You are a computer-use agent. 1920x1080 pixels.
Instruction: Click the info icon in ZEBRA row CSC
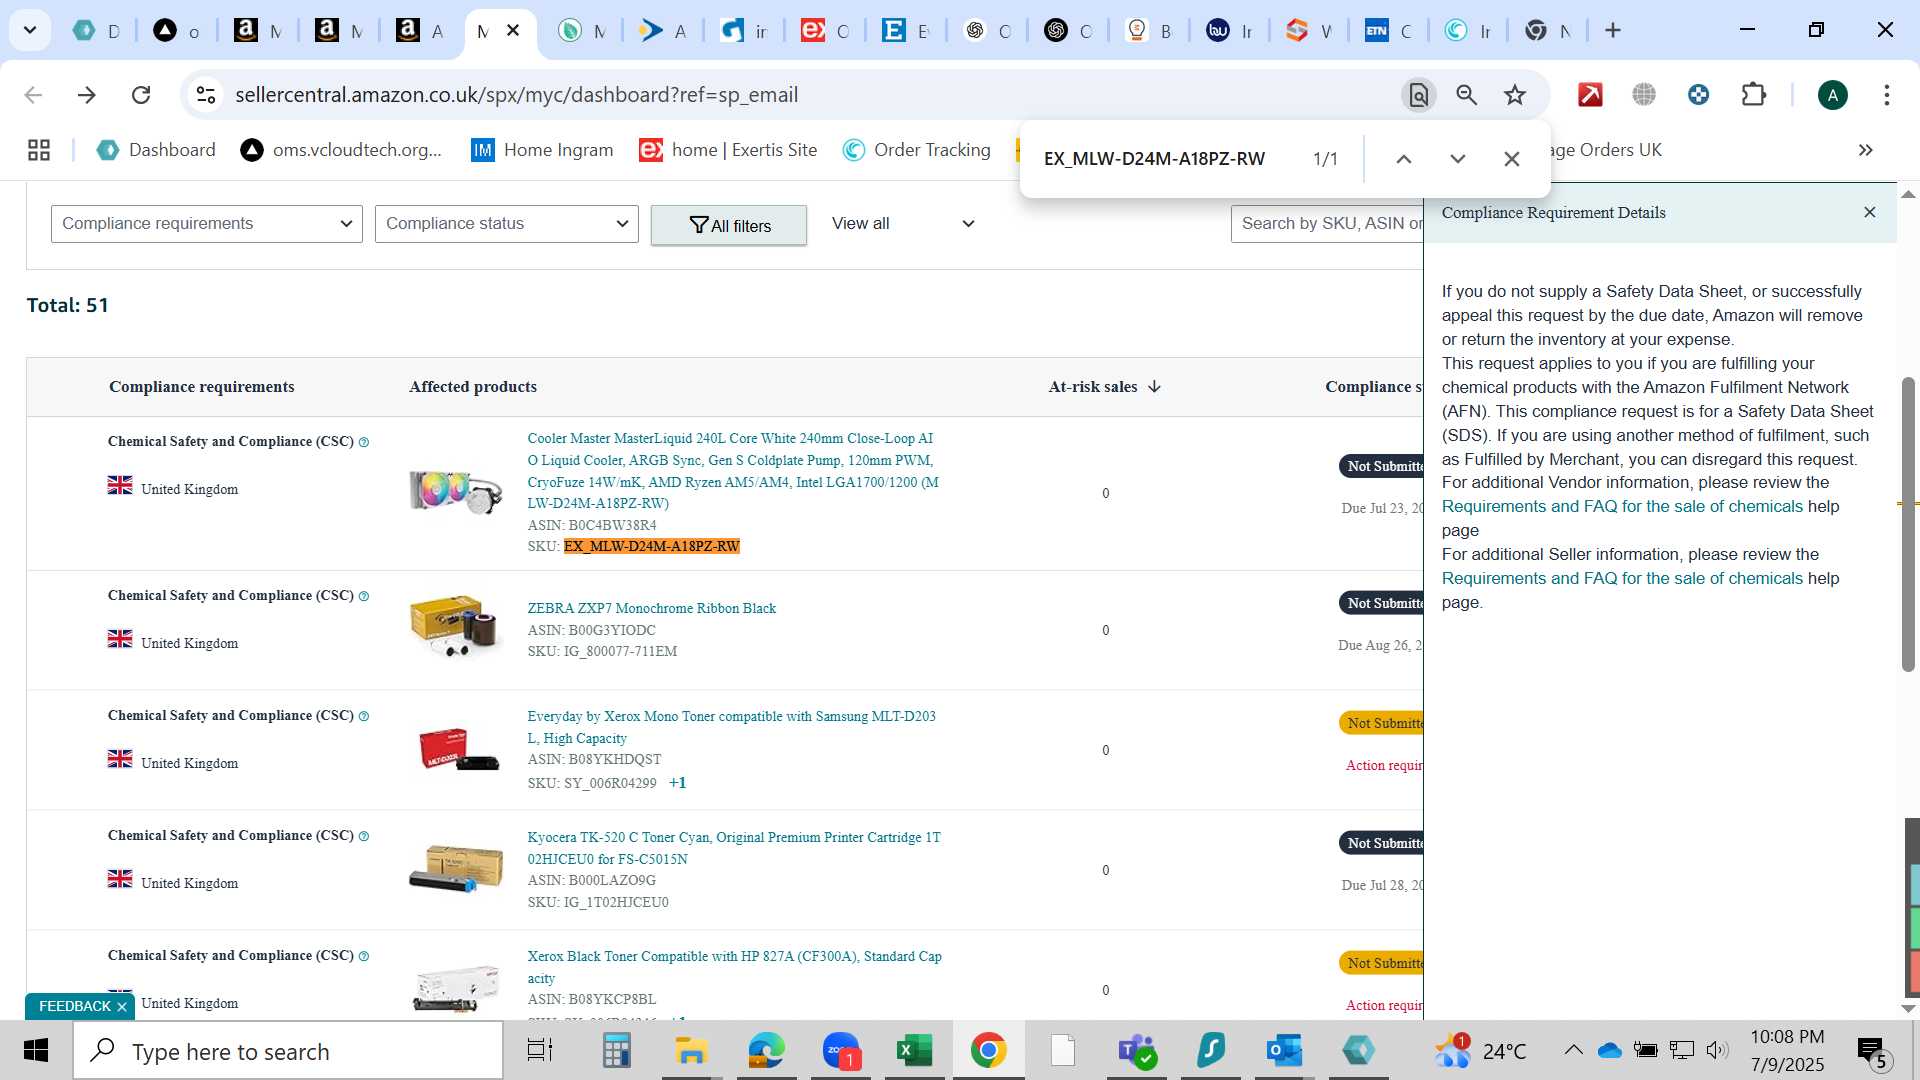[364, 596]
